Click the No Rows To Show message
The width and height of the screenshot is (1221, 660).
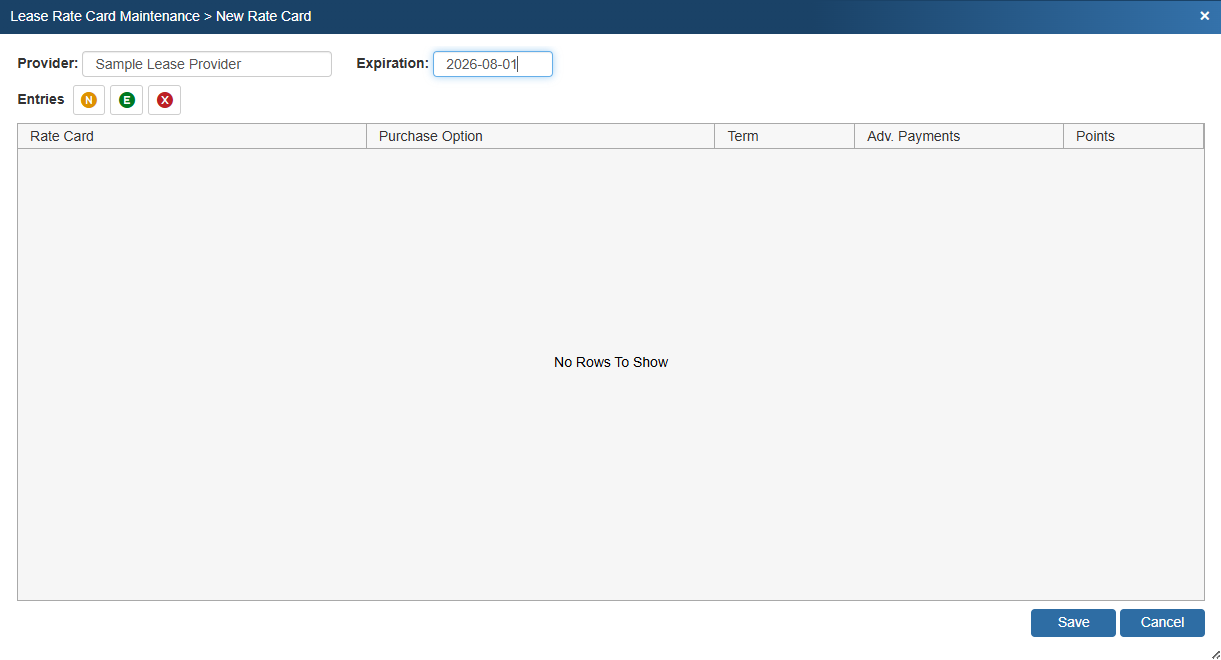(x=610, y=362)
